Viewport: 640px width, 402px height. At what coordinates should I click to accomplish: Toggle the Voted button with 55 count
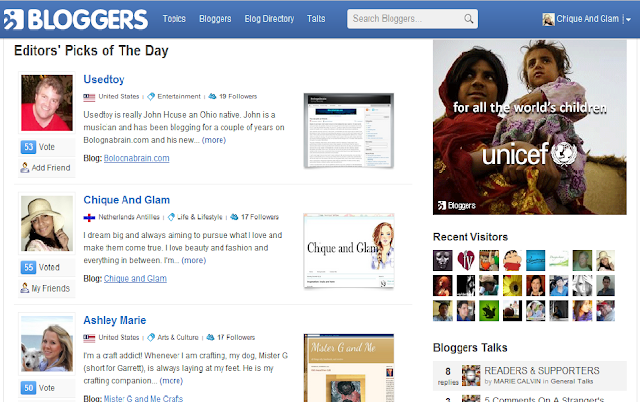tap(40, 267)
